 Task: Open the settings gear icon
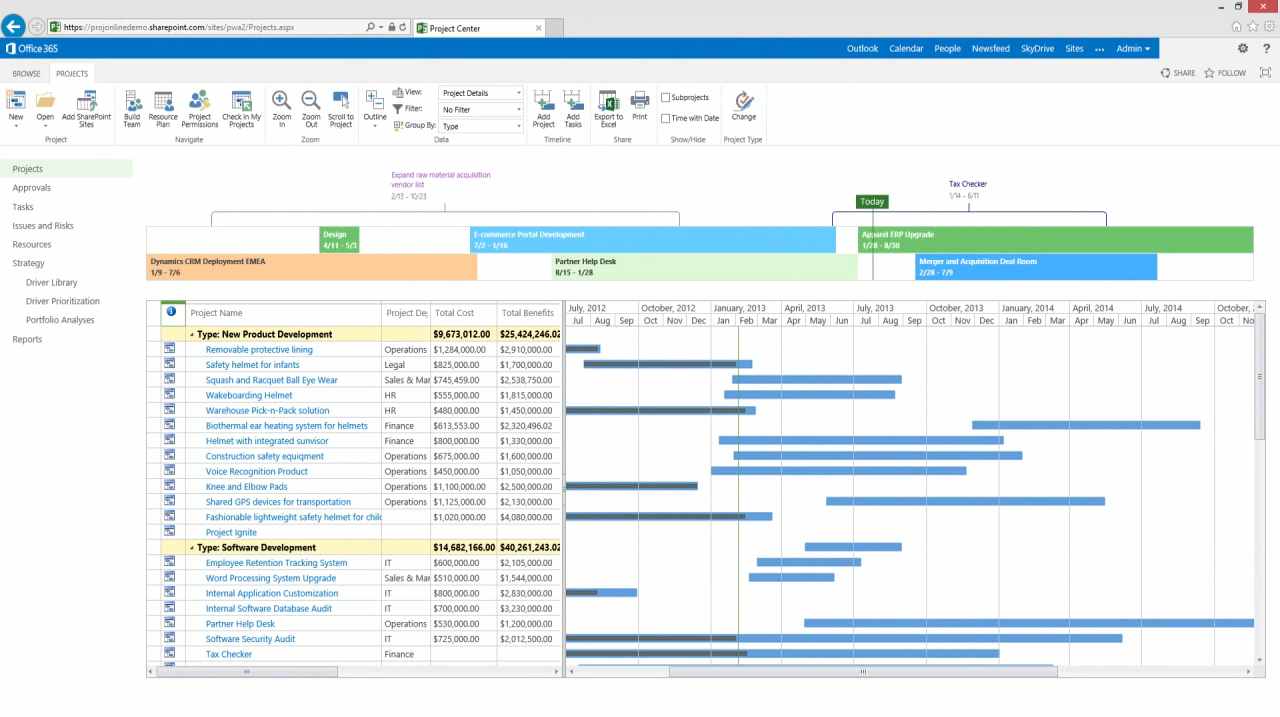pyautogui.click(x=1243, y=48)
